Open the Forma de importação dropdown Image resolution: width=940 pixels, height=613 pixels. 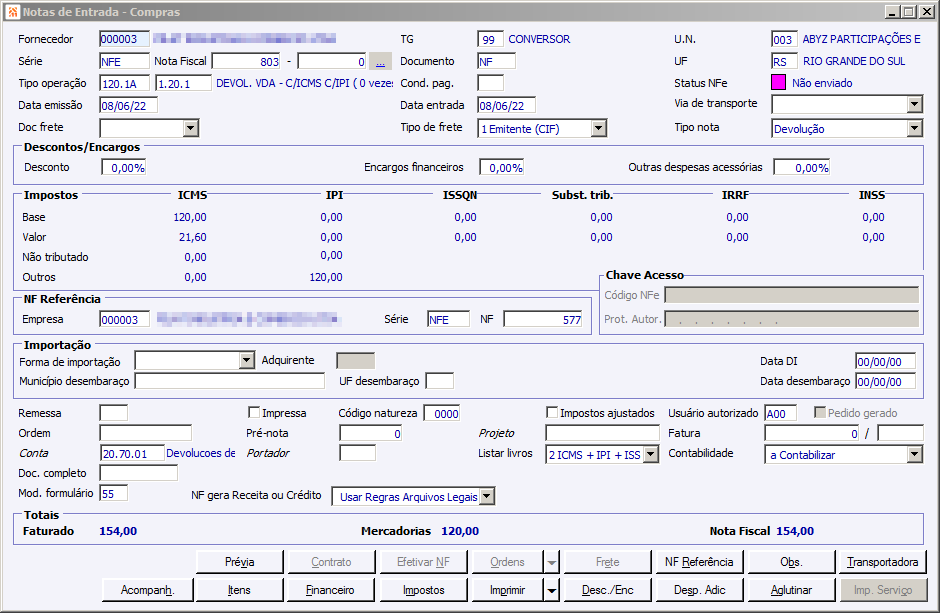247,361
